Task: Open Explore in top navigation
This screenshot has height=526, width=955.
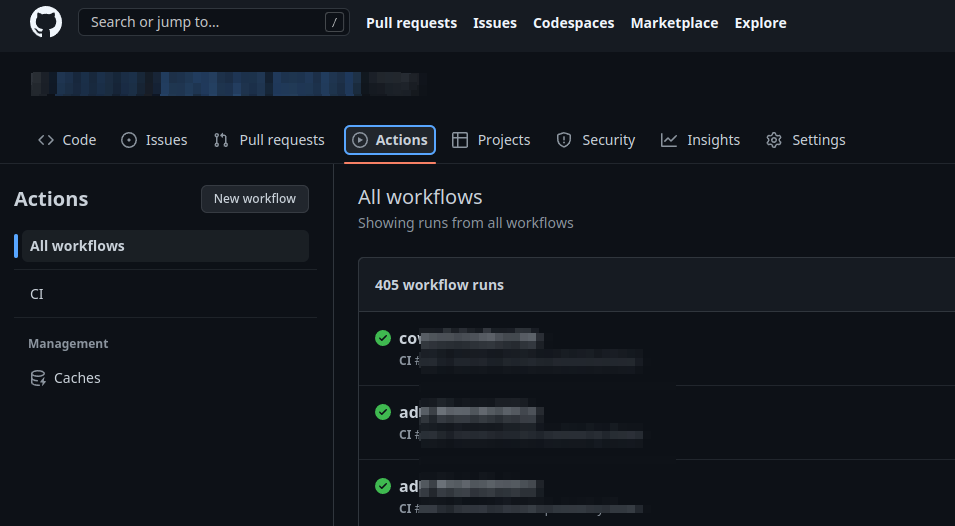Action: click(760, 23)
